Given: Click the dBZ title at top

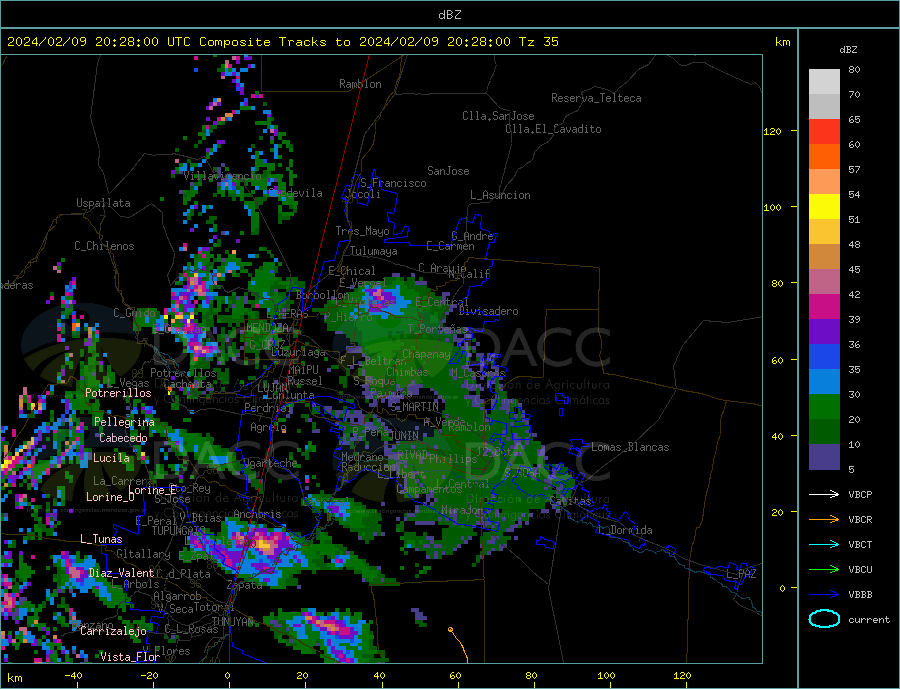Looking at the screenshot, I should 449,15.
